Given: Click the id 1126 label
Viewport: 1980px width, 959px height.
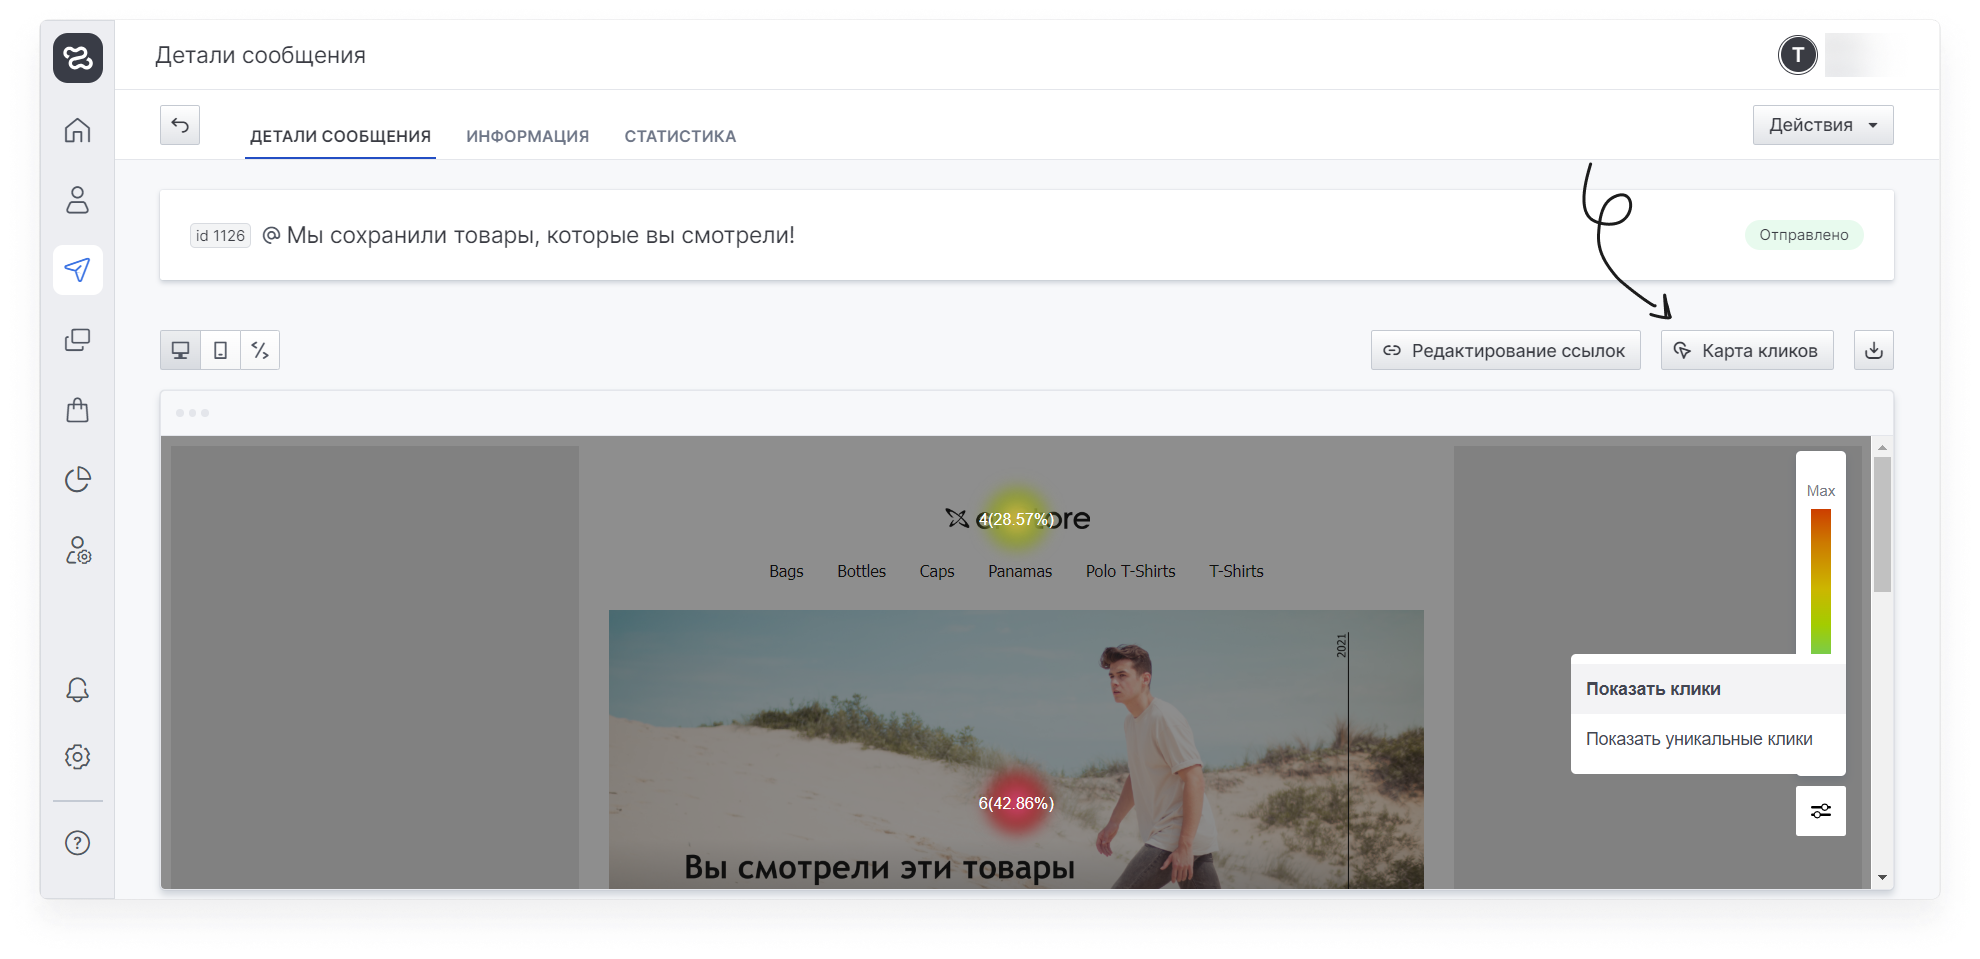Looking at the screenshot, I should coord(220,235).
